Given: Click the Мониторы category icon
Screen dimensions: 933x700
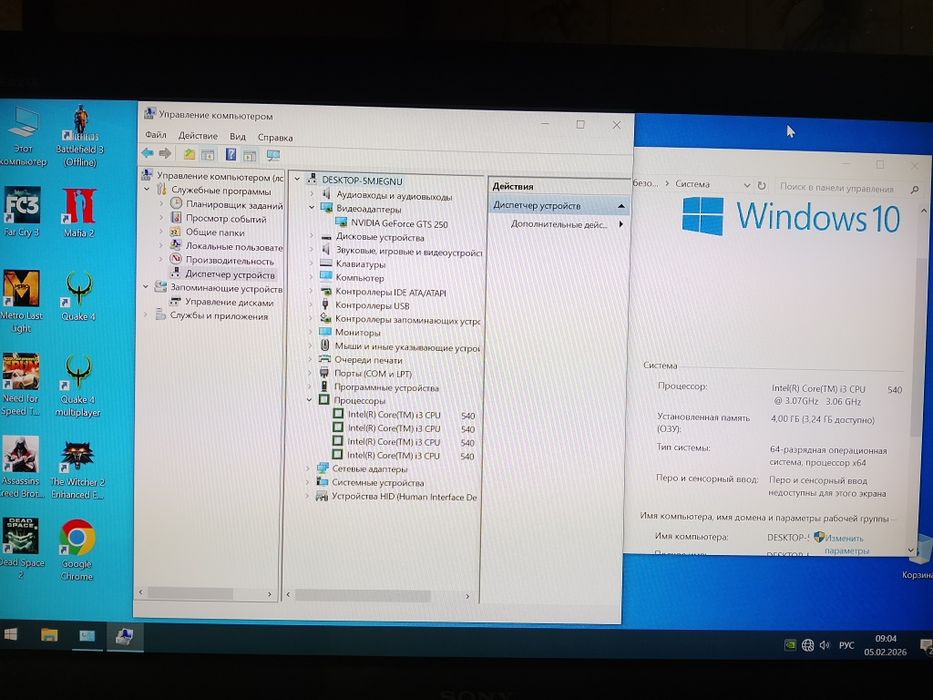Looking at the screenshot, I should (325, 332).
